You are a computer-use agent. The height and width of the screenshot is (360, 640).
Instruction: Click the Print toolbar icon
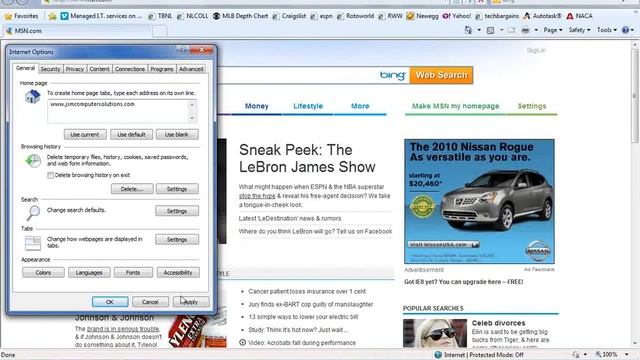(526, 30)
